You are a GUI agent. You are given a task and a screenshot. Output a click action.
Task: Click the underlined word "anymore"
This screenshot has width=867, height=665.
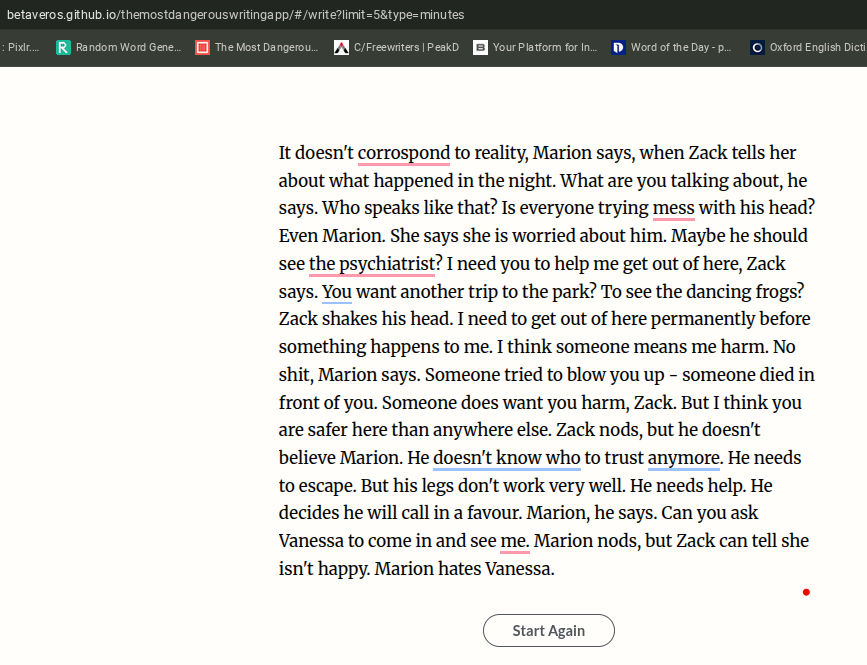(684, 458)
